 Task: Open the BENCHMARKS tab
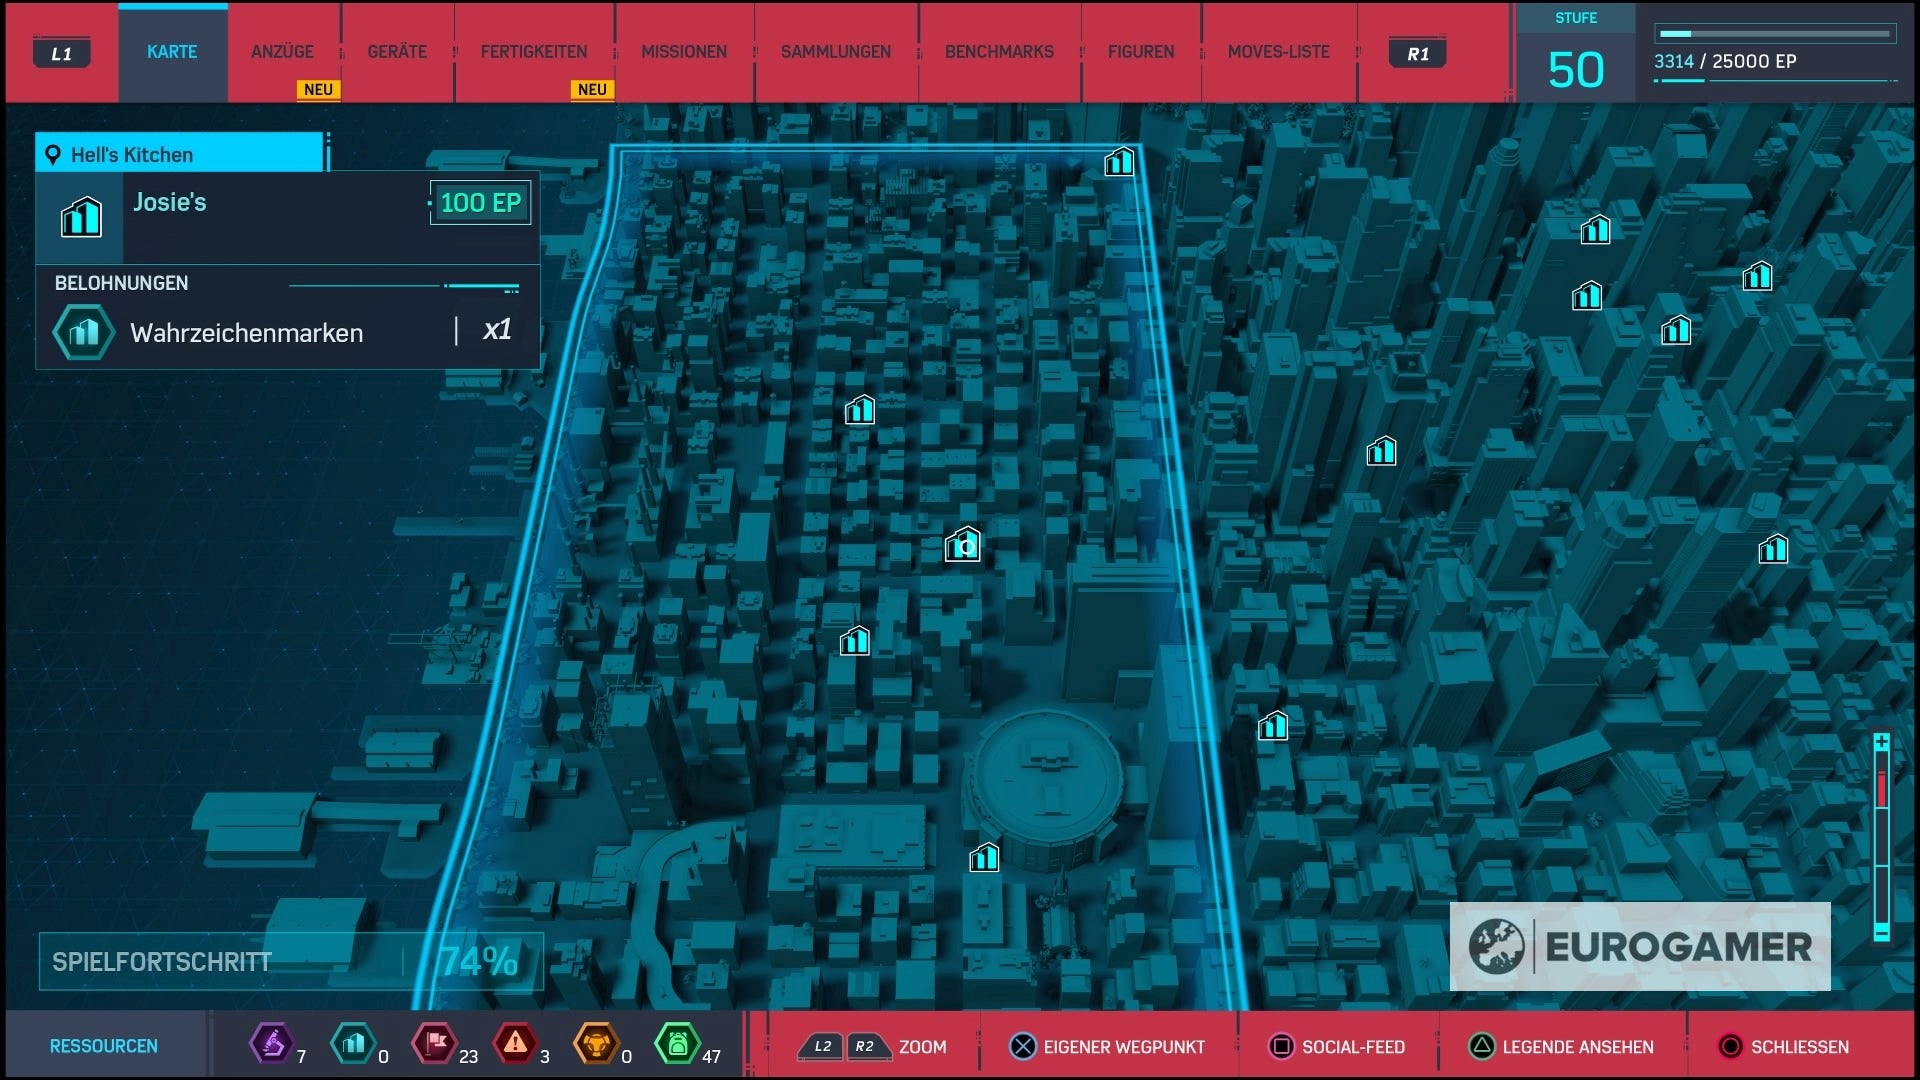click(x=999, y=52)
